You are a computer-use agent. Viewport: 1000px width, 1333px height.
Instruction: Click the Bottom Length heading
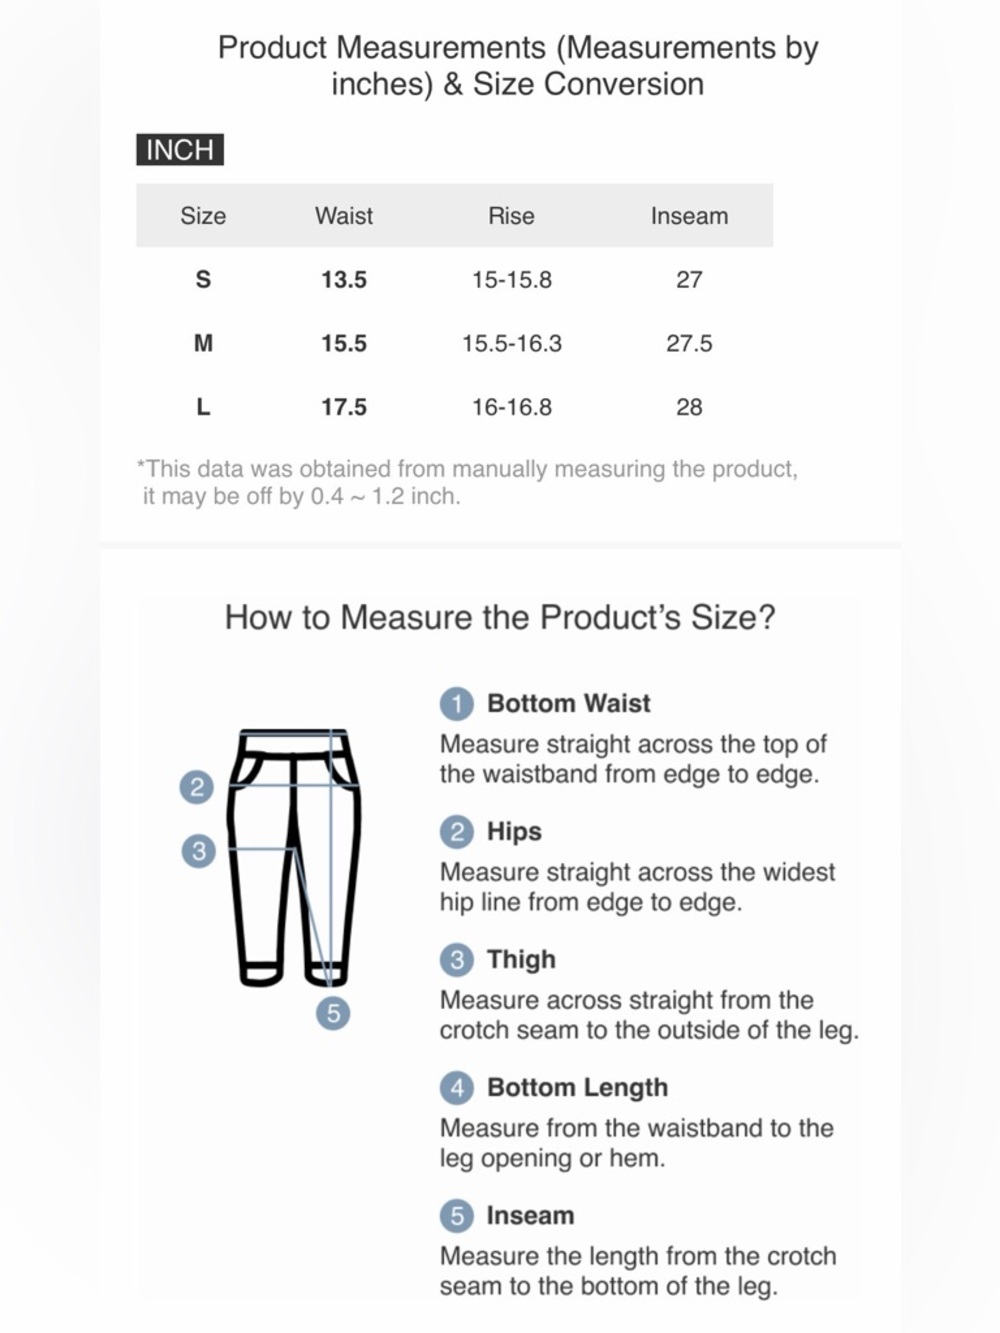point(577,1088)
